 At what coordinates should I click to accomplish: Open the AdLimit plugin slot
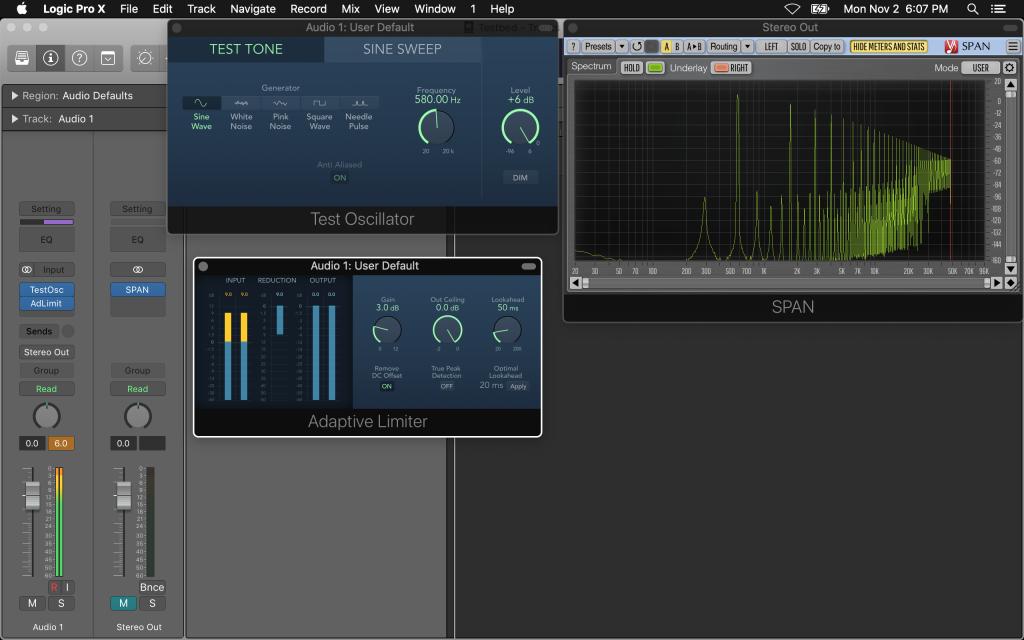[x=46, y=303]
